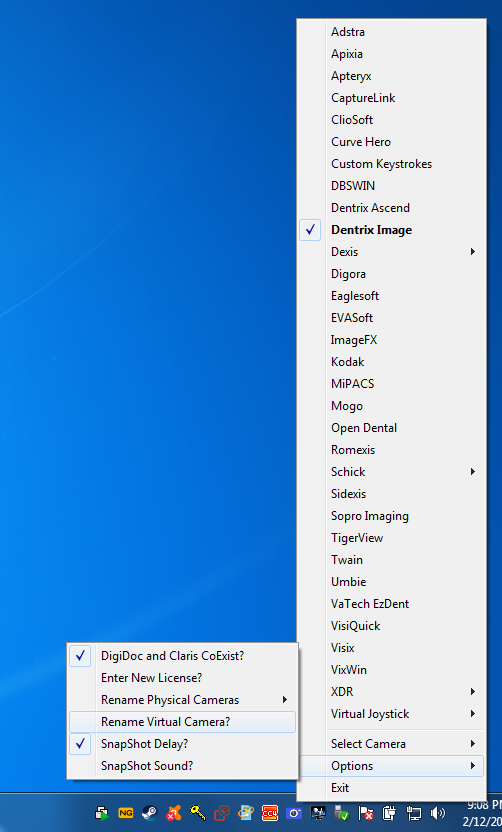The width and height of the screenshot is (502, 832).
Task: Choose Dentrix Ascend entry
Action: 392,208
